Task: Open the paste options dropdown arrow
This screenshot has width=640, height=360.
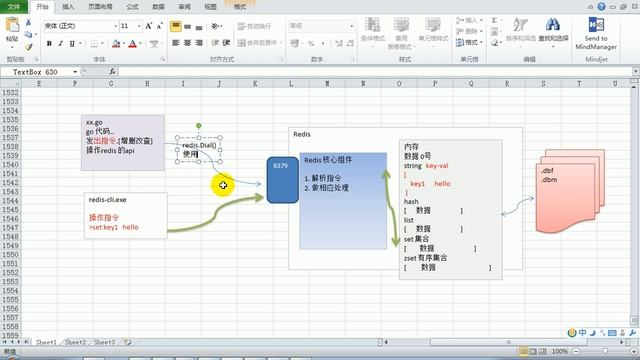Action: click(x=12, y=47)
